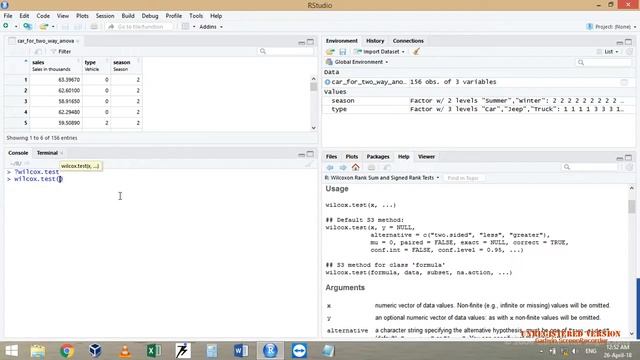This screenshot has height=360, width=640.
Task: Click the Help pane search box
Action: point(590,167)
